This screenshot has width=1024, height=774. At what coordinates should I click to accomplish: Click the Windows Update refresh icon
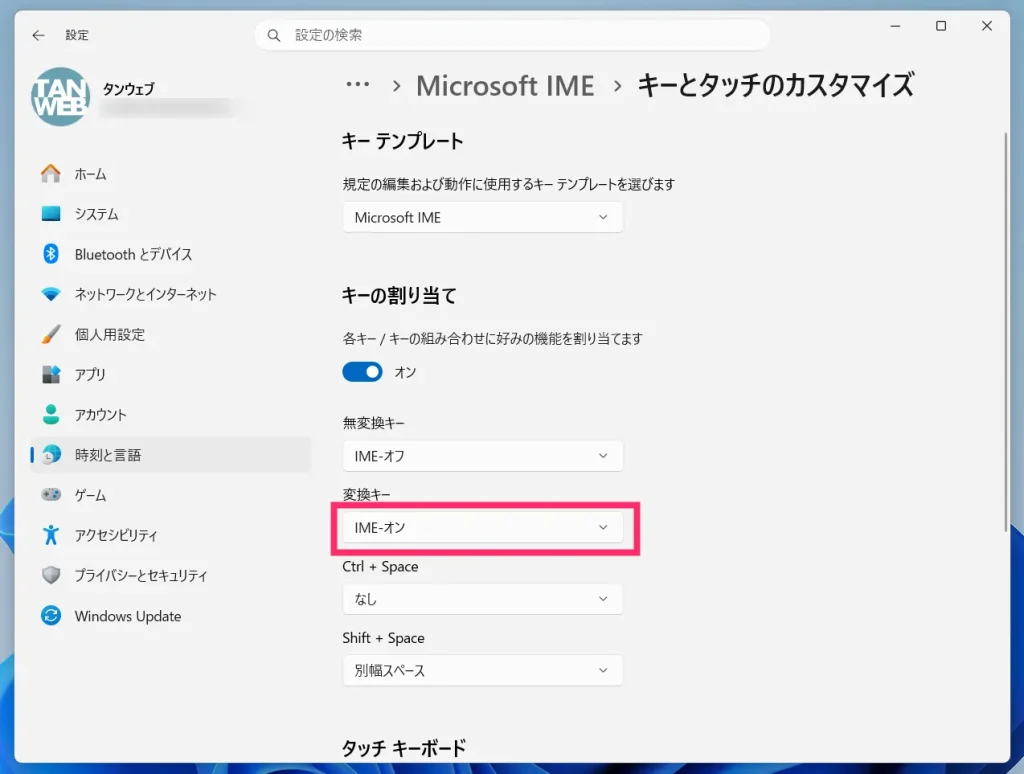click(x=51, y=615)
